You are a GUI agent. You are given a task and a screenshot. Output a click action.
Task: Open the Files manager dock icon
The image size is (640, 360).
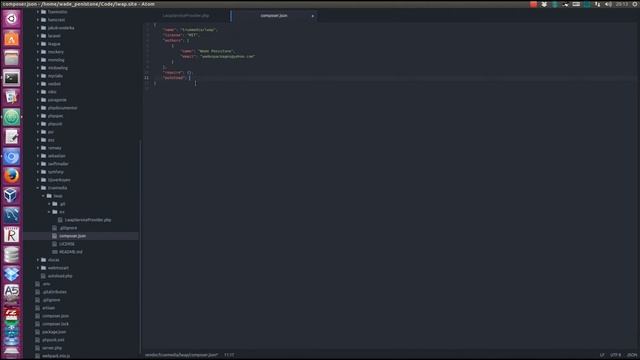(11, 58)
